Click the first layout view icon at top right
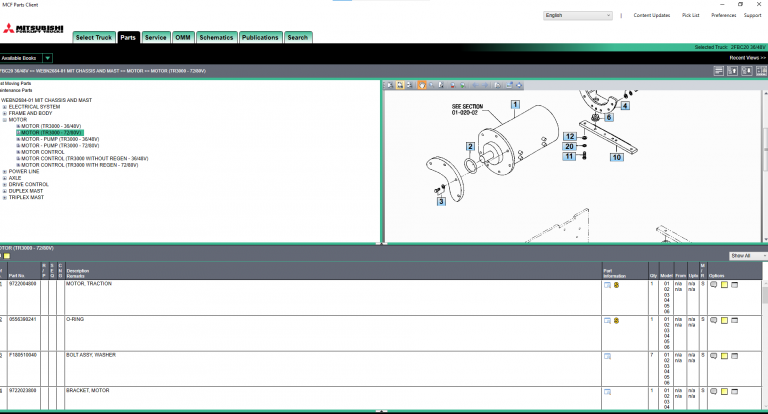Viewport: 768px width, 414px height. click(719, 71)
